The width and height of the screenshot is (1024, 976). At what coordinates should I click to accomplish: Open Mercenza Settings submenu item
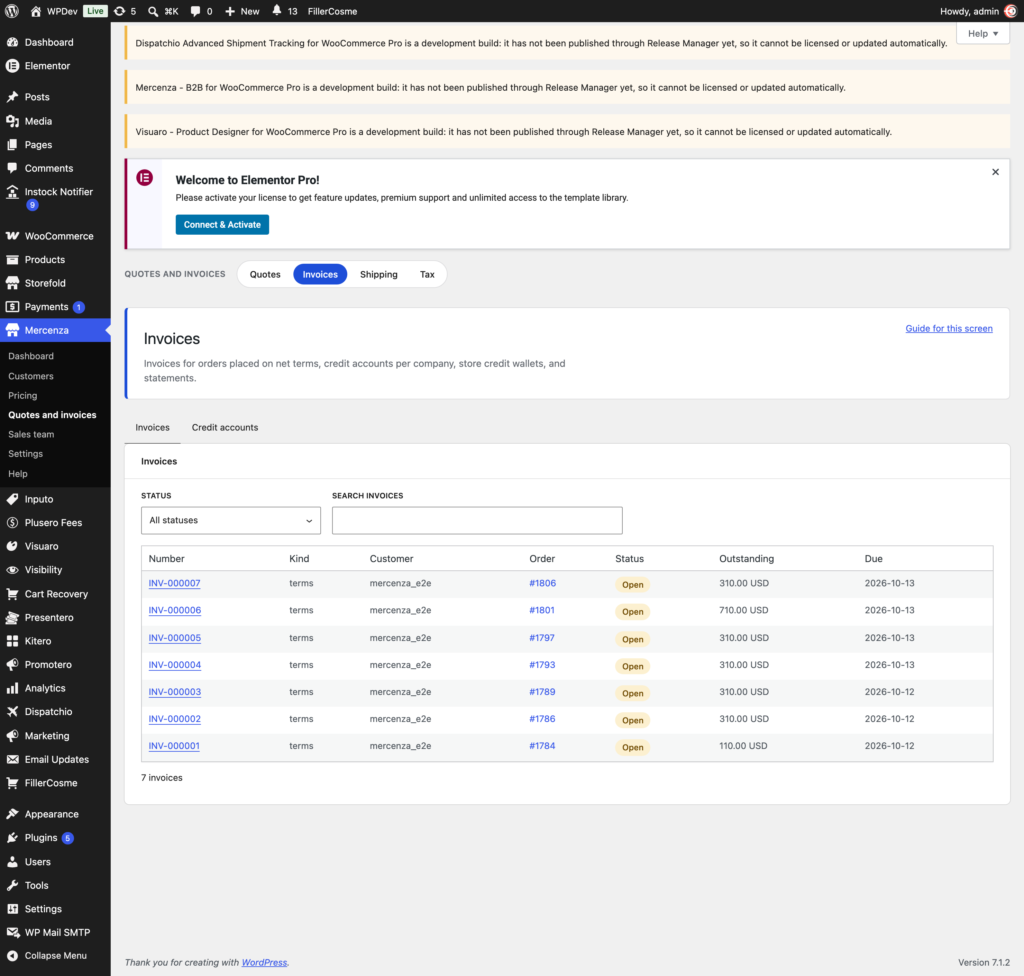(25, 454)
